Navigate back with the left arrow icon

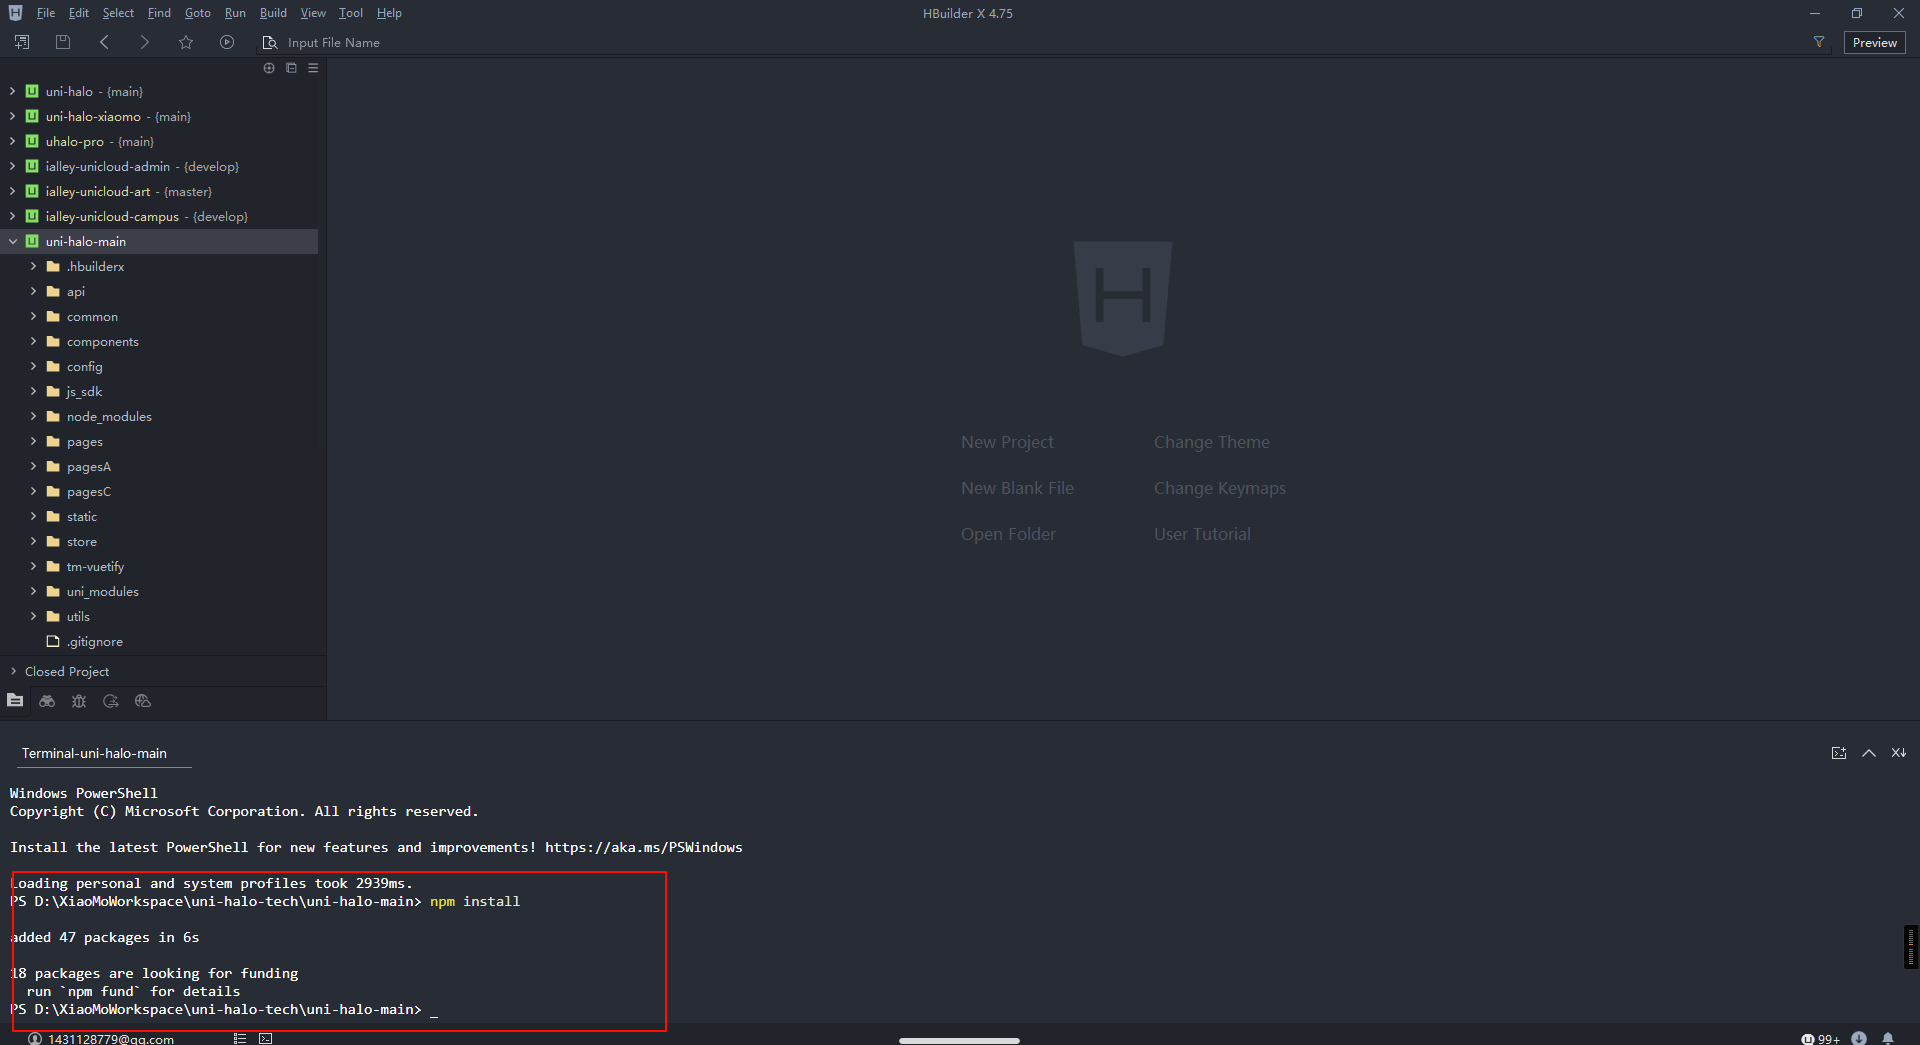[104, 42]
